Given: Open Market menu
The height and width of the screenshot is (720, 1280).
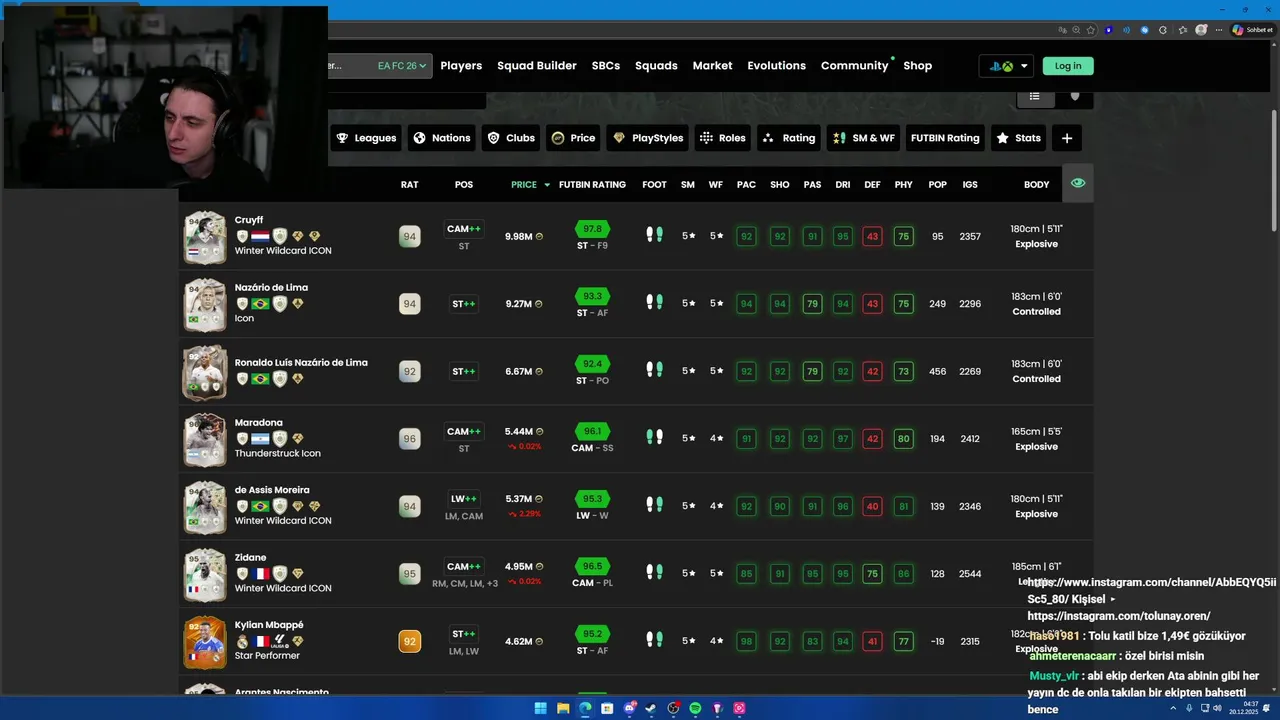Looking at the screenshot, I should point(712,66).
